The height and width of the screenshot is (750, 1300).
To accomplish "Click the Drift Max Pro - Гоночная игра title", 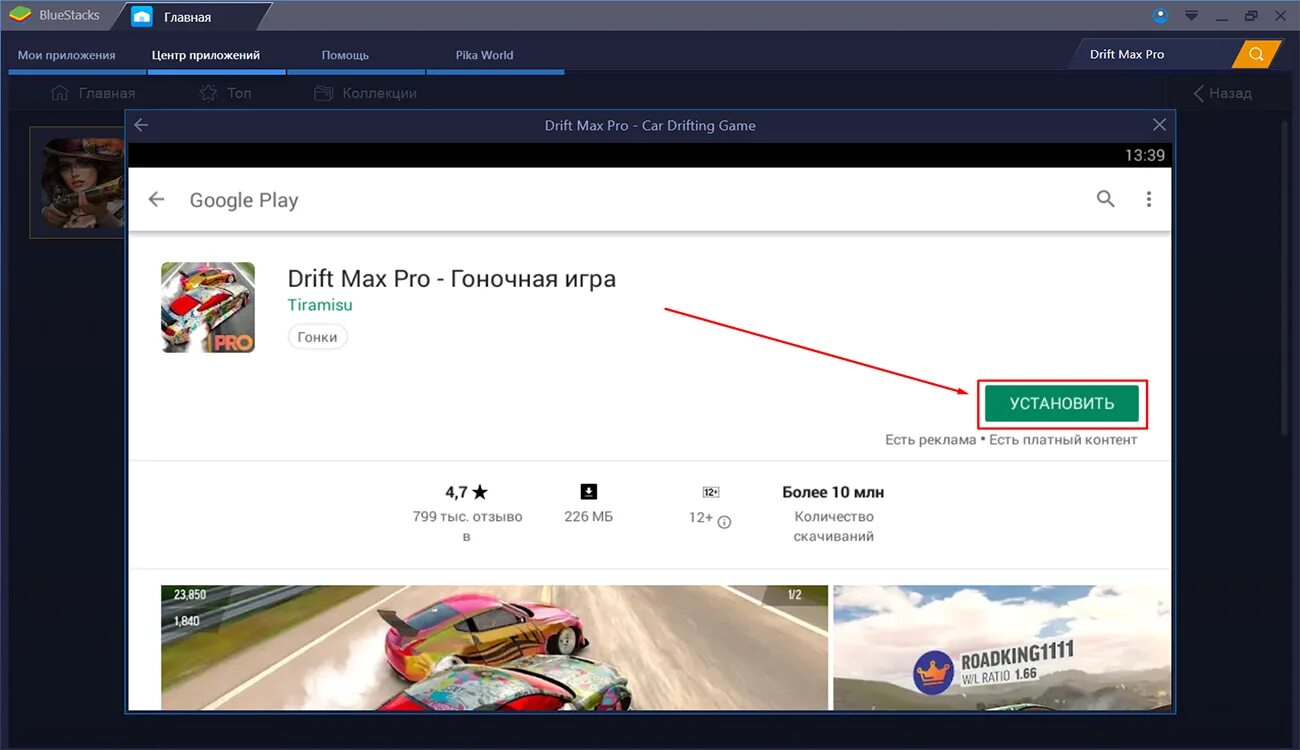I will tap(452, 279).
